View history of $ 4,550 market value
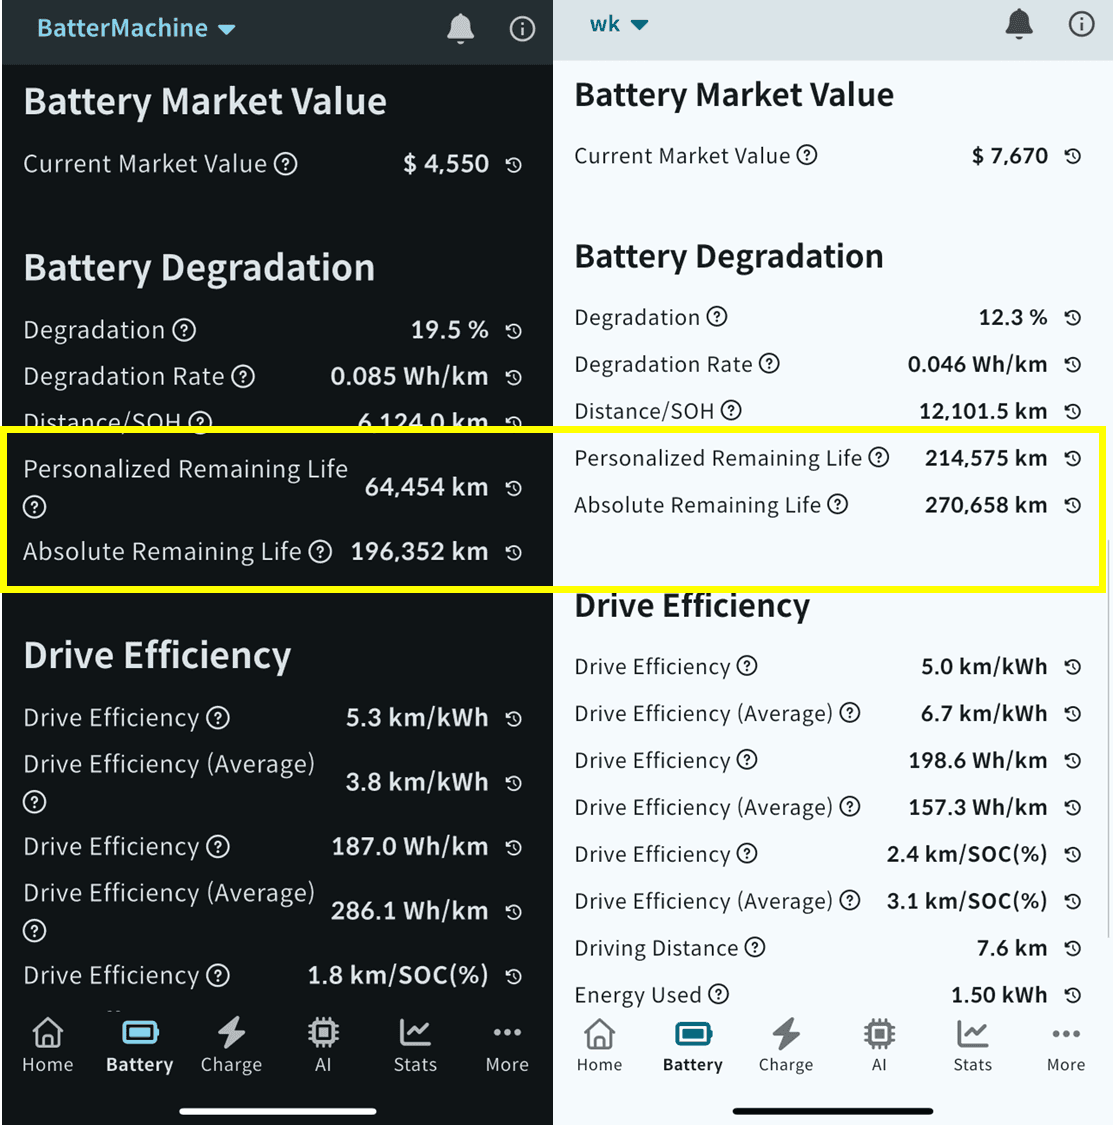 click(513, 164)
